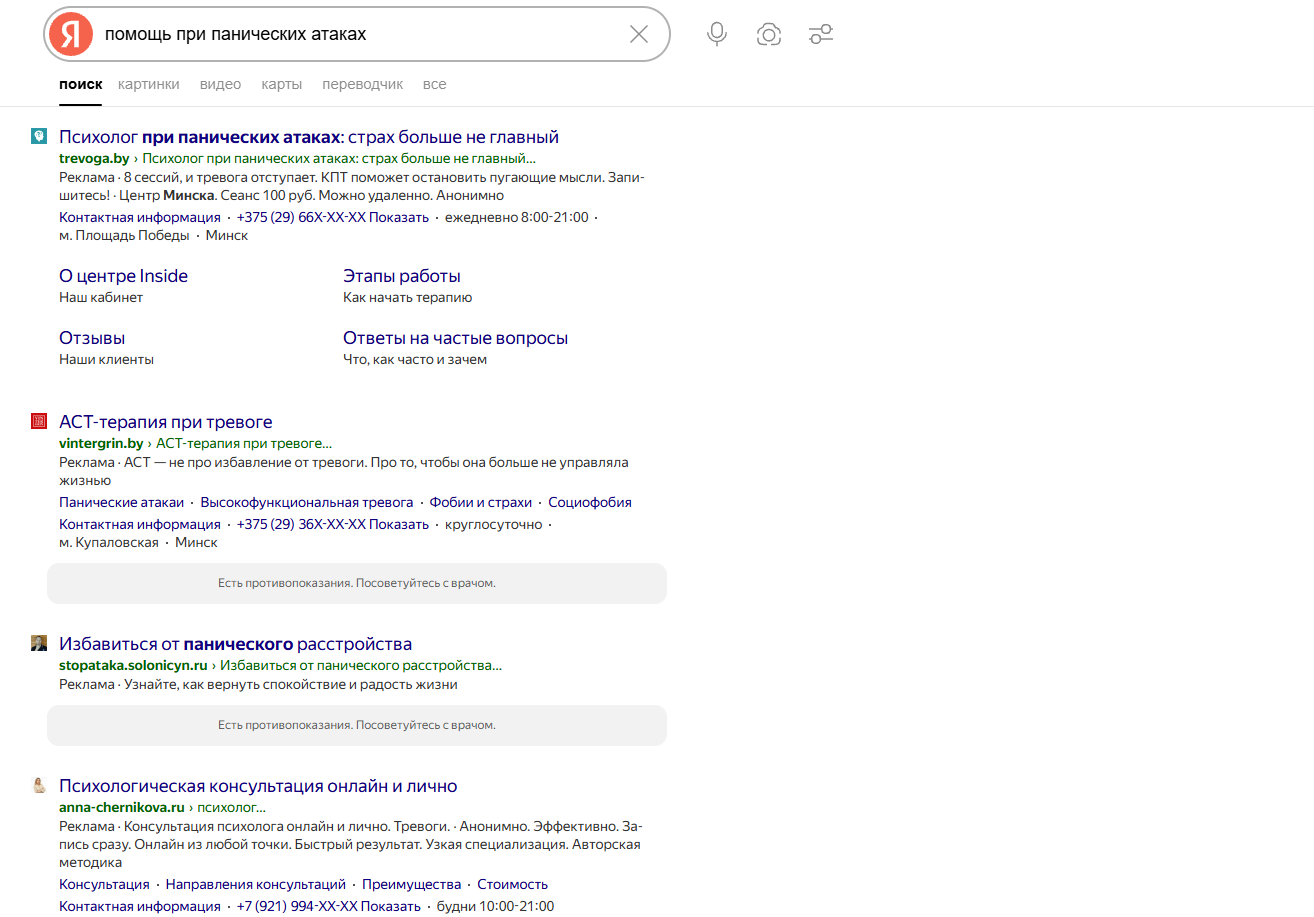This screenshot has width=1314, height=917.
Task: Open vintergrin.by «Контактная информация» link
Action: point(140,524)
